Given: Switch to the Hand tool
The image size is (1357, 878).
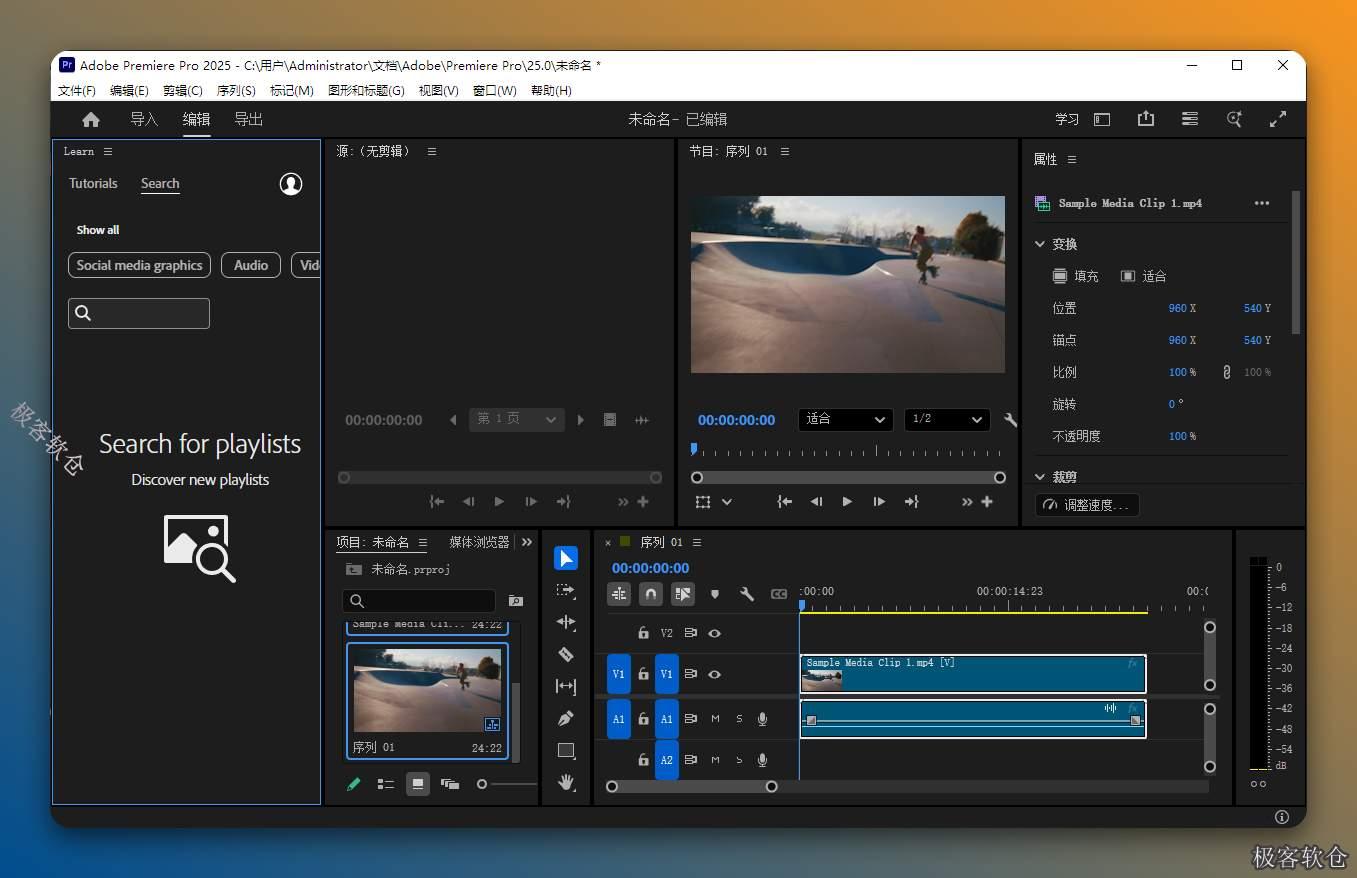Looking at the screenshot, I should point(566,782).
